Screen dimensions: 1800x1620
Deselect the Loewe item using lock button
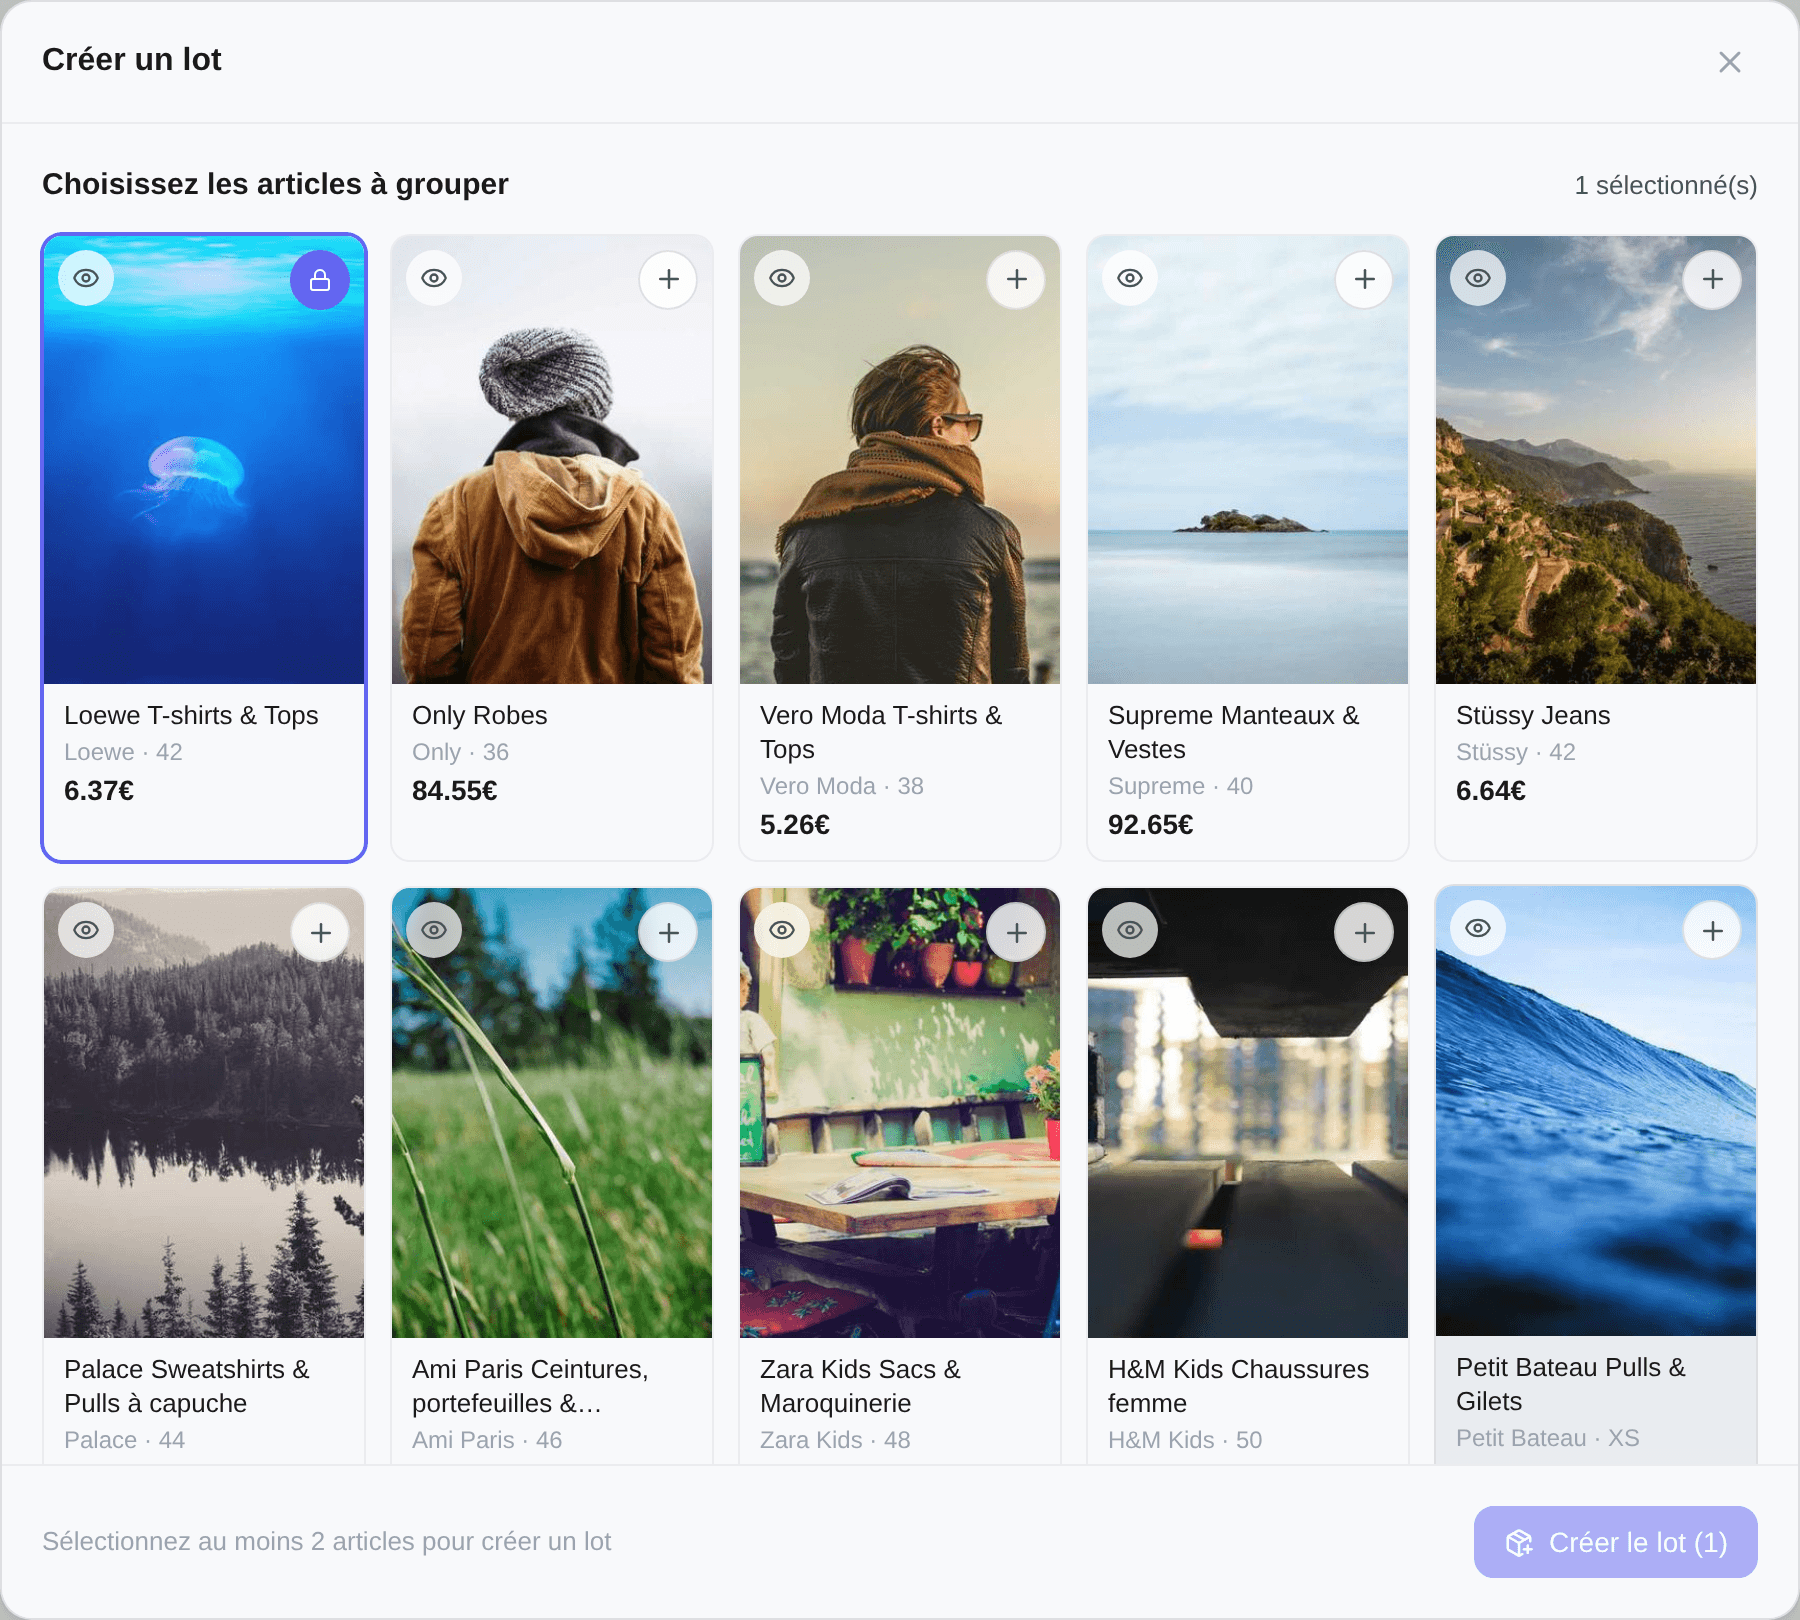pos(320,280)
